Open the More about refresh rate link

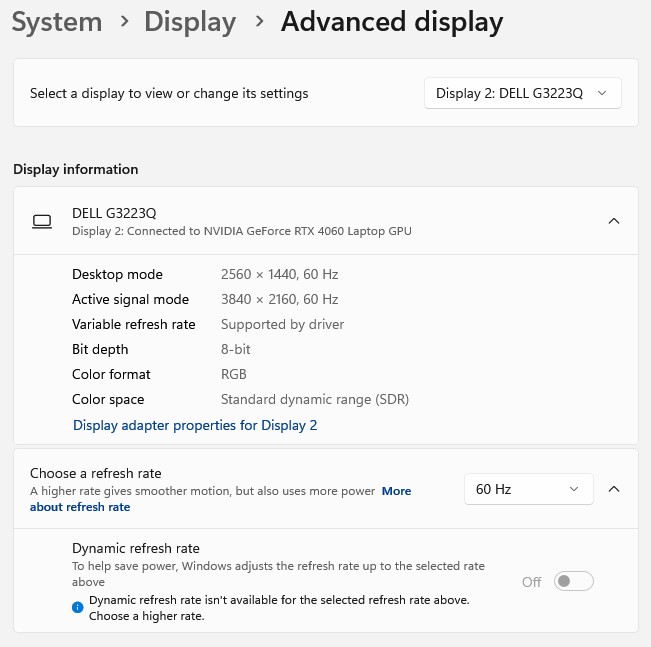coord(396,491)
